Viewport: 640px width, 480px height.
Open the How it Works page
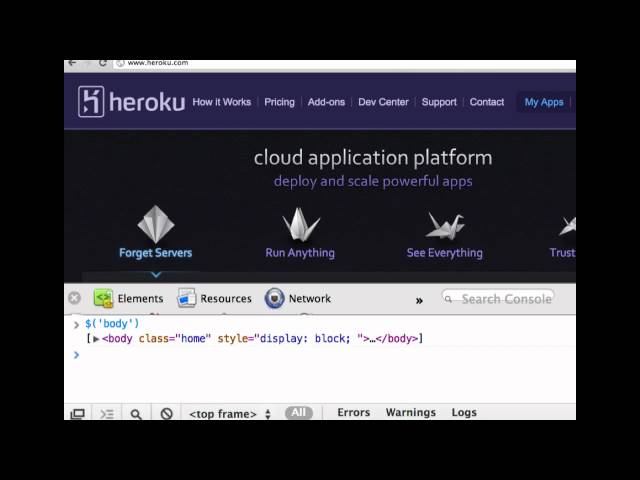coord(222,102)
